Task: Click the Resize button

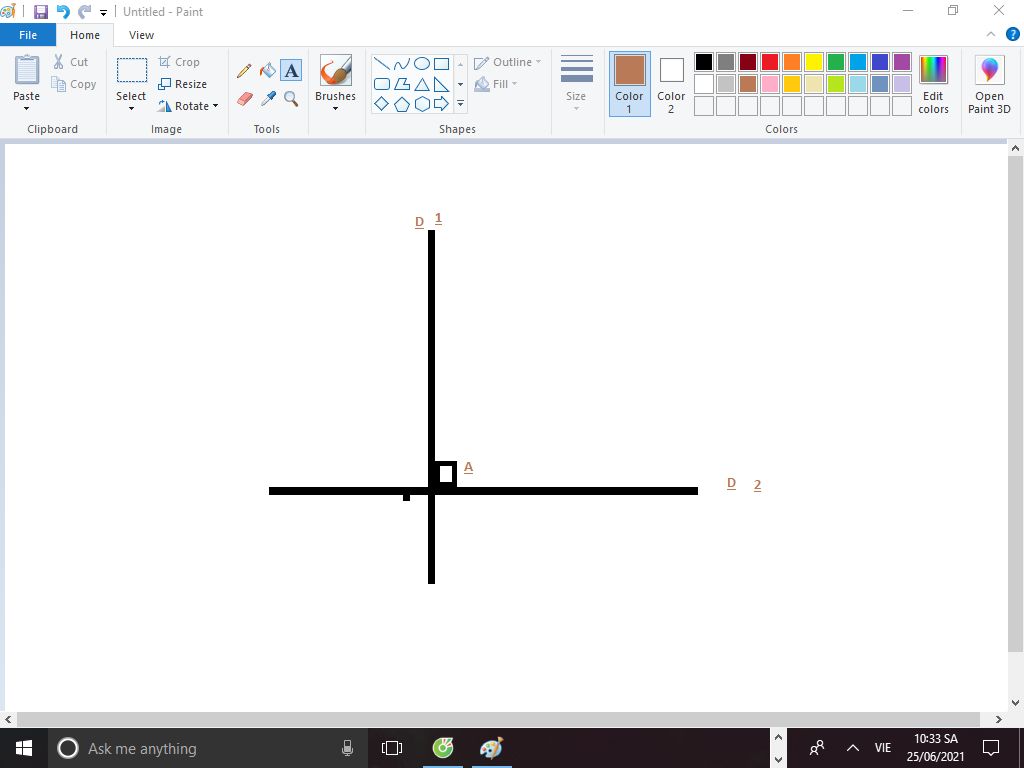Action: click(182, 84)
